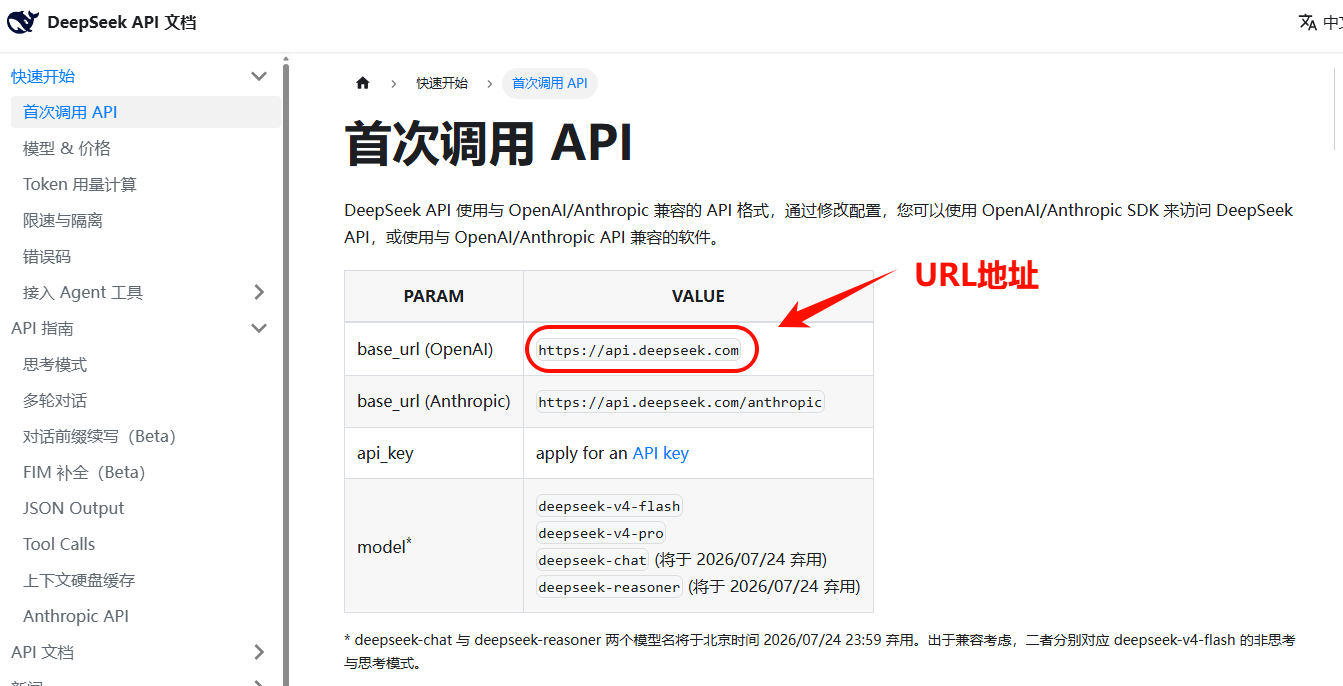This screenshot has width=1343, height=686.
Task: Go to 限速与隔离 sidebar entry
Action: 63,220
